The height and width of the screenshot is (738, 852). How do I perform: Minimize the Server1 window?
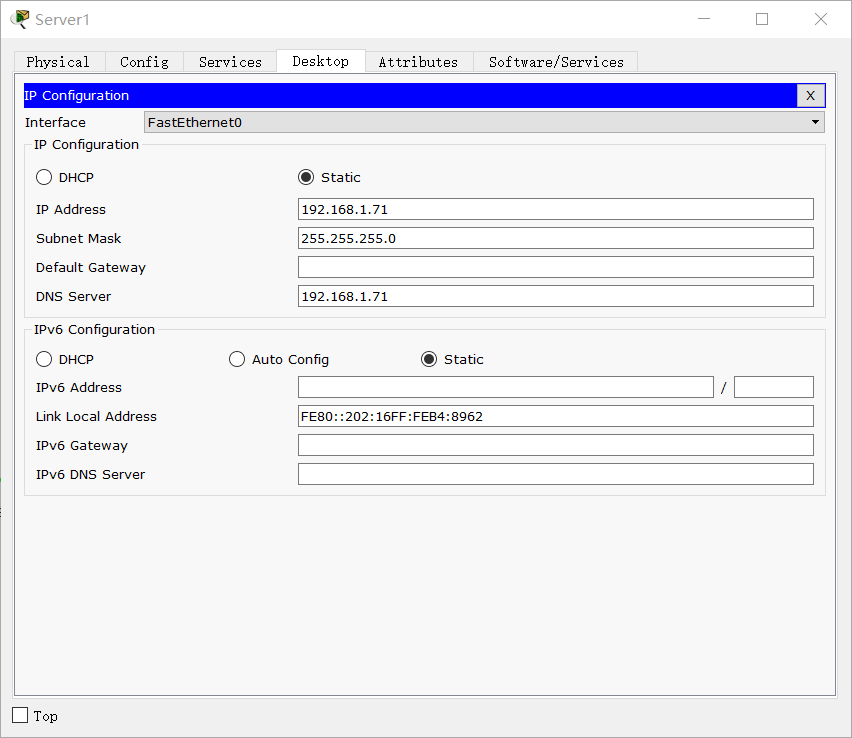pyautogui.click(x=704, y=19)
